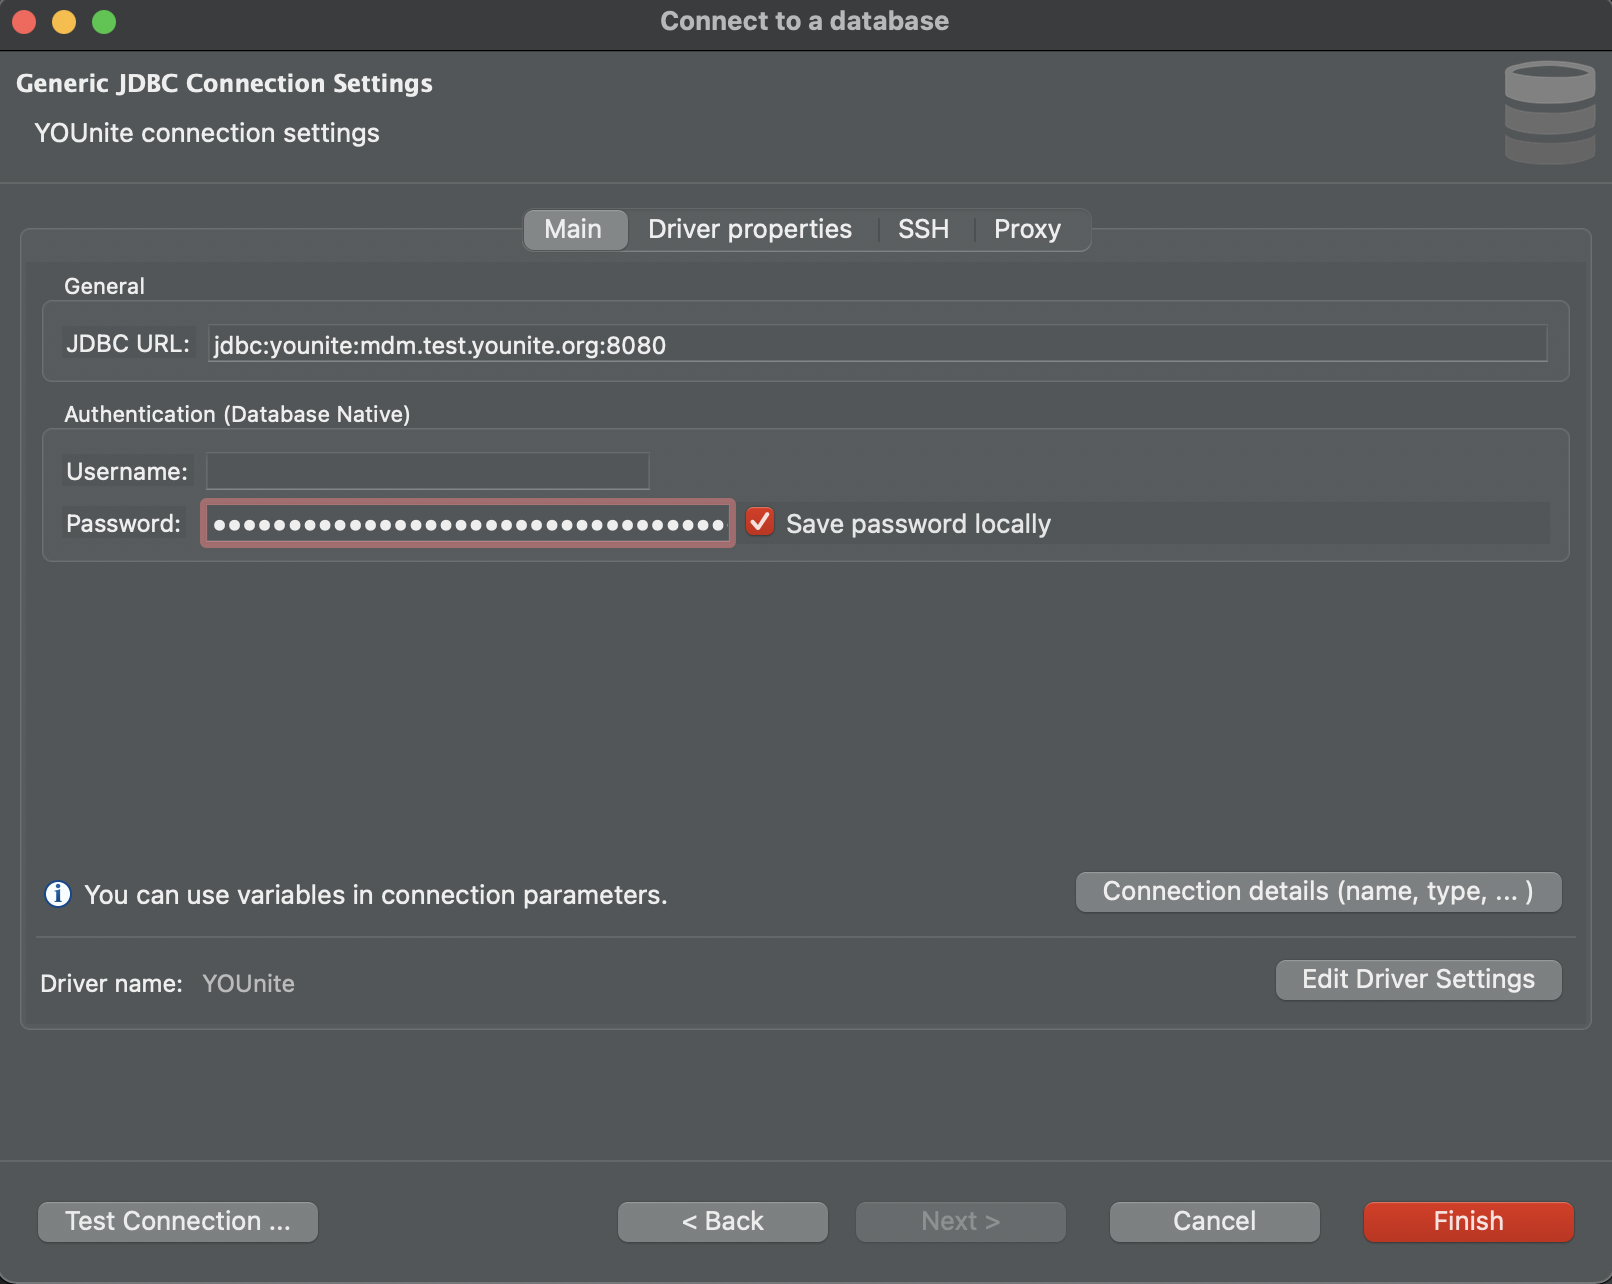Select the SSH tab
The image size is (1612, 1284).
tap(922, 229)
